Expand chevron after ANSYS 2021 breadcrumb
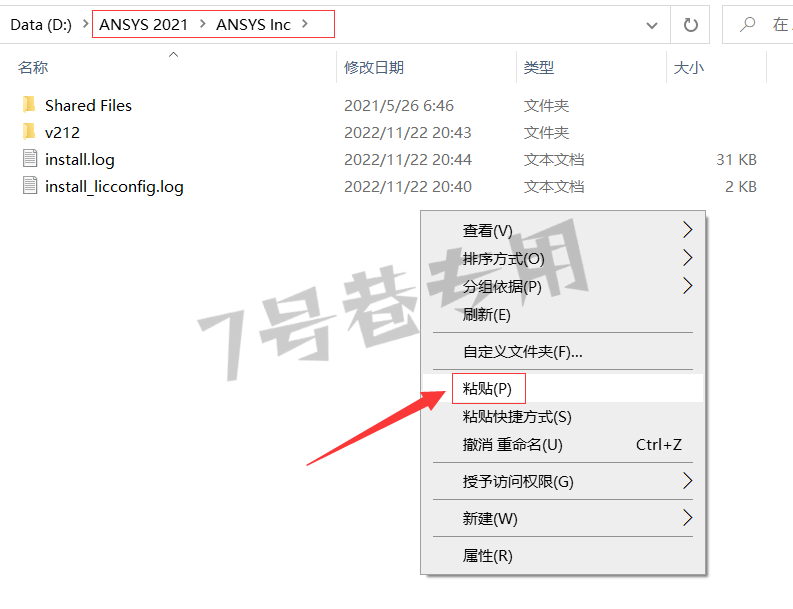Viewport: 793px width, 609px height. [x=203, y=24]
